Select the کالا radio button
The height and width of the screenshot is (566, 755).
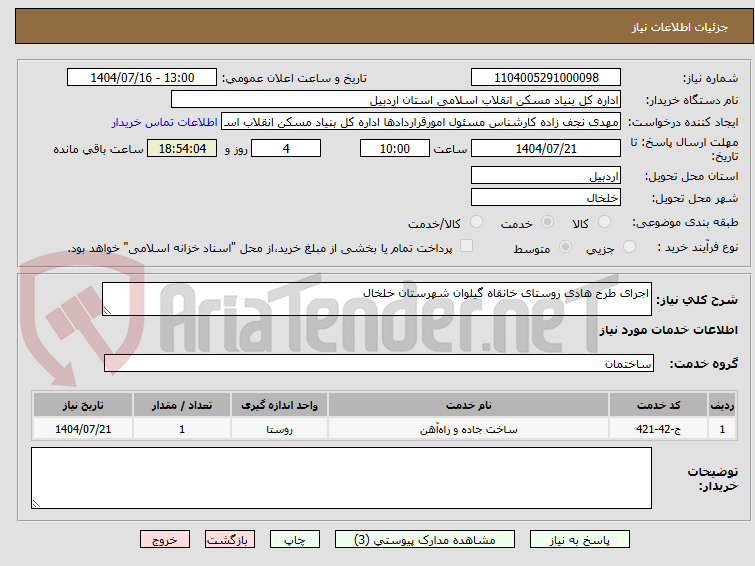[604, 222]
